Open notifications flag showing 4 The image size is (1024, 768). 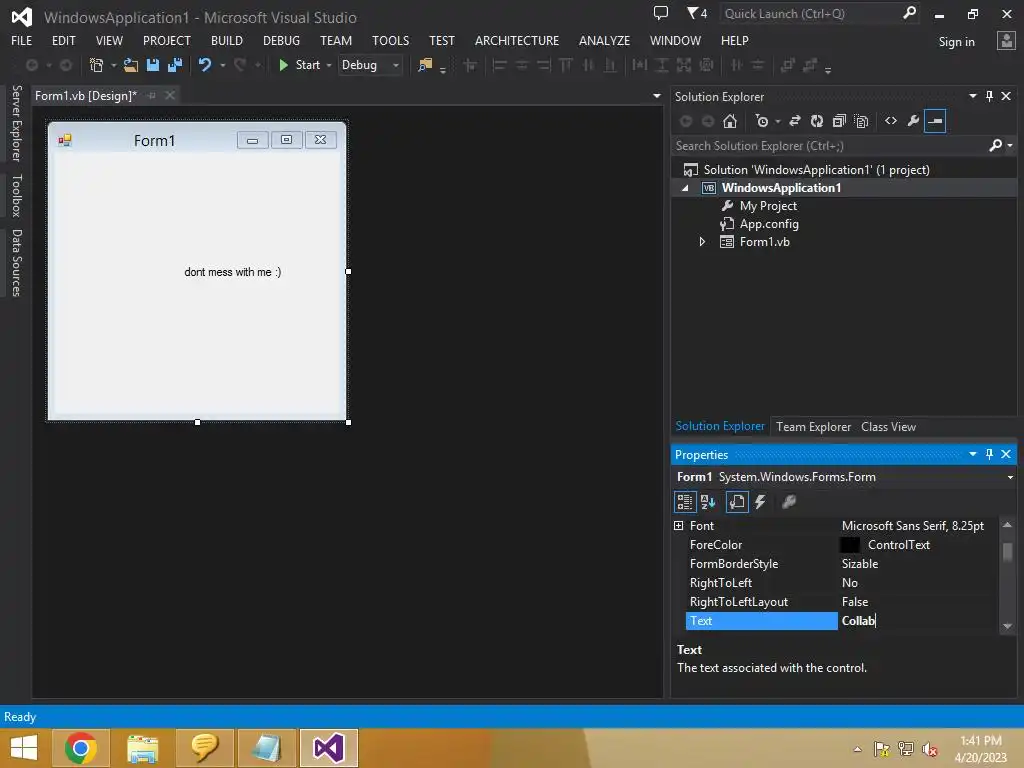click(697, 13)
